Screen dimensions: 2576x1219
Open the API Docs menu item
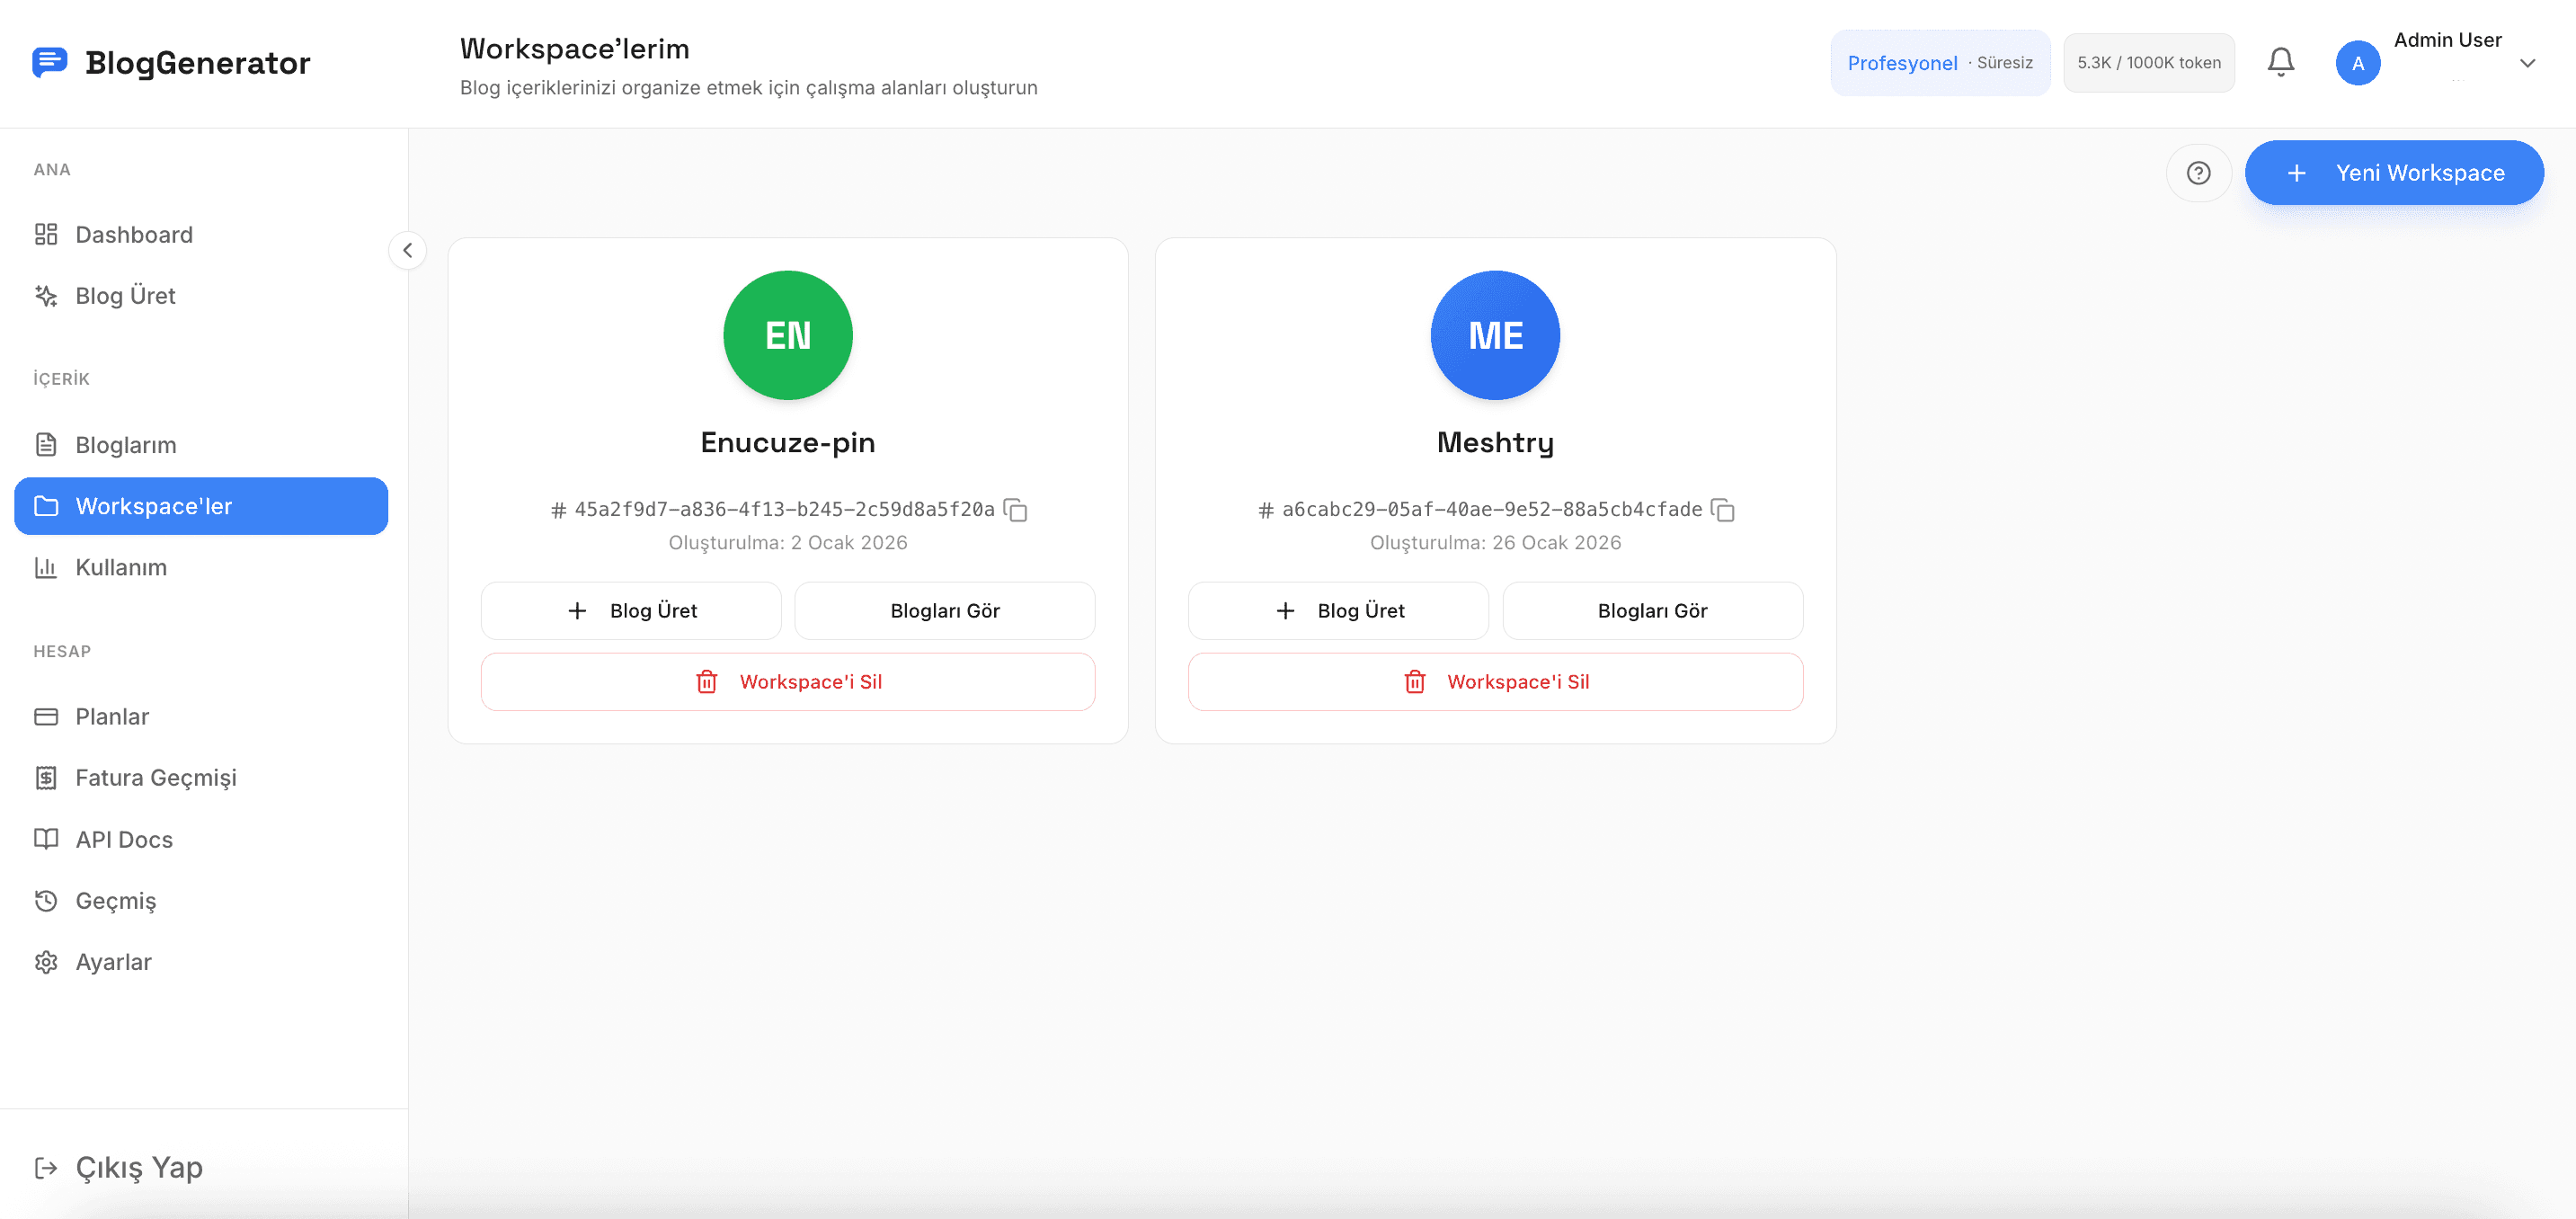coord(123,839)
